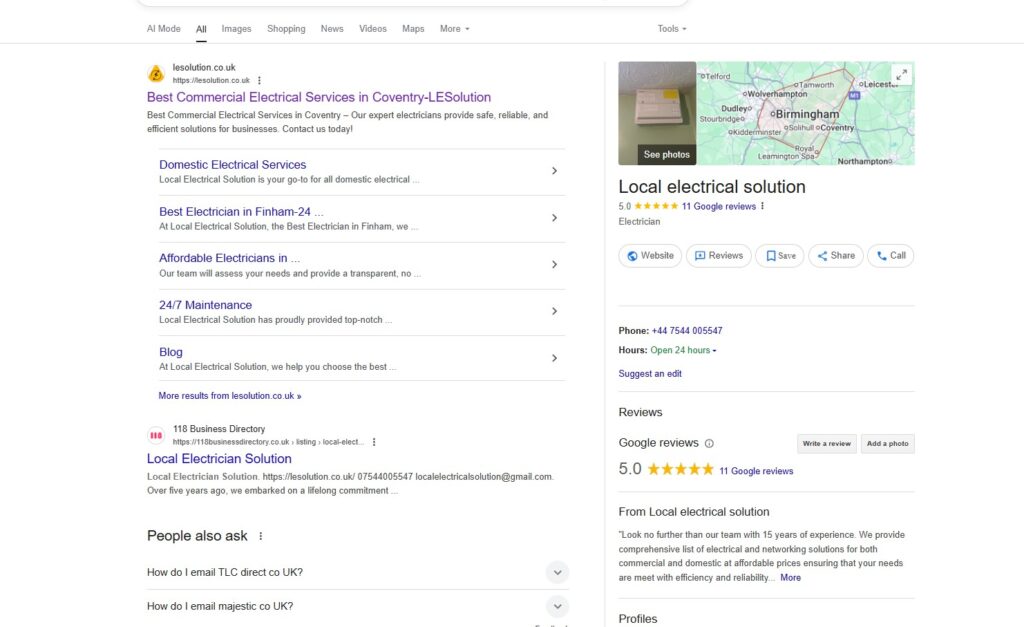Switch to the AI Mode tab

[163, 29]
